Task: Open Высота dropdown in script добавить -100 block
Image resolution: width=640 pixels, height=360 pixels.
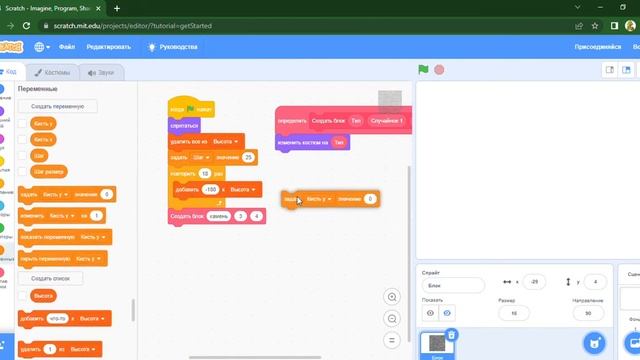Action: click(243, 189)
